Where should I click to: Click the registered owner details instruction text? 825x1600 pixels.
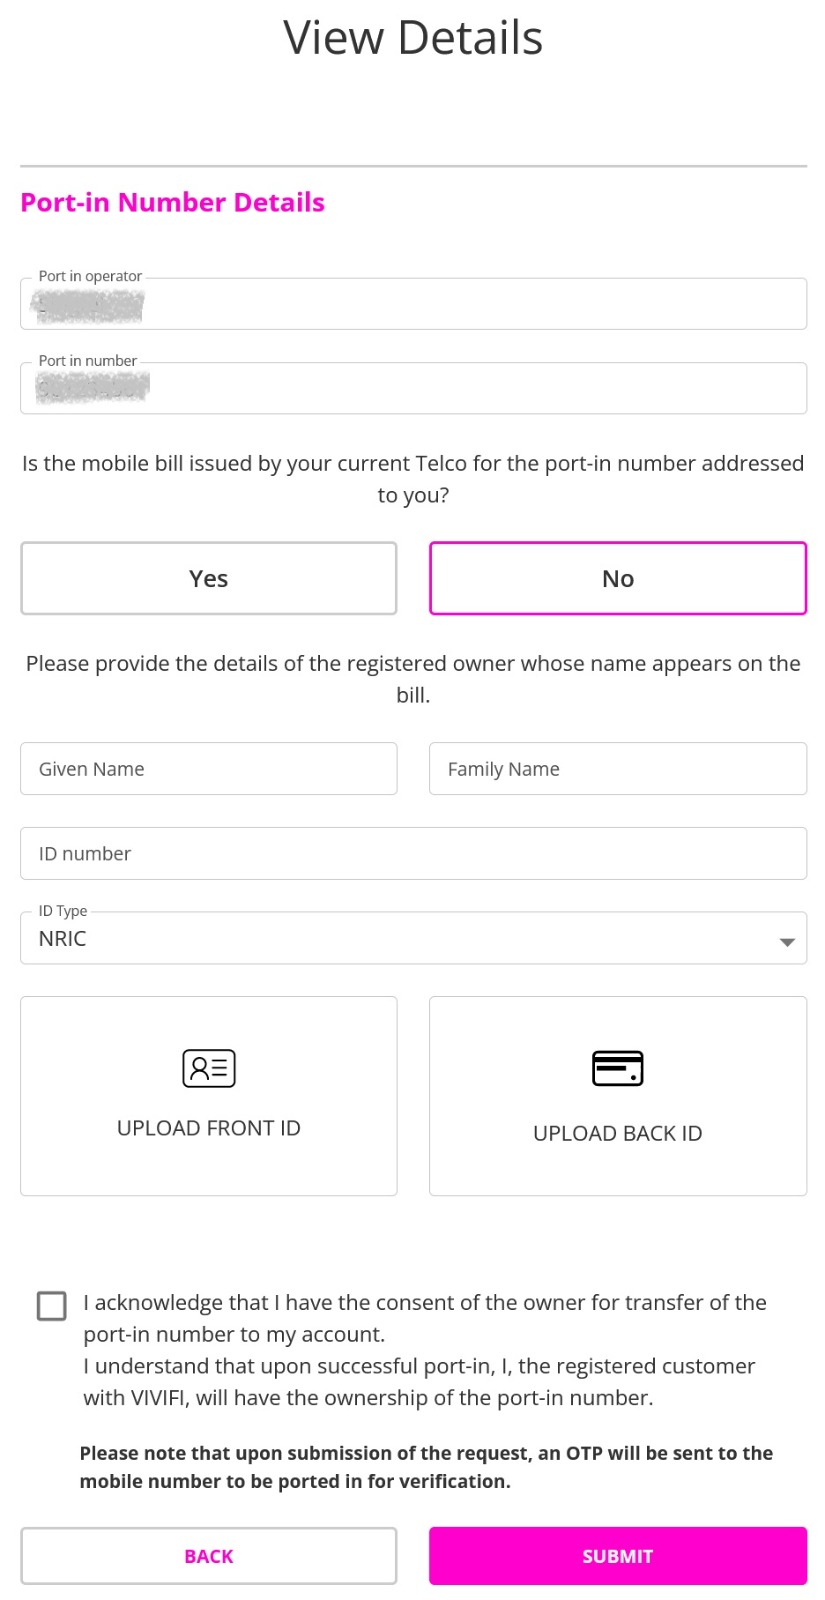pos(412,678)
